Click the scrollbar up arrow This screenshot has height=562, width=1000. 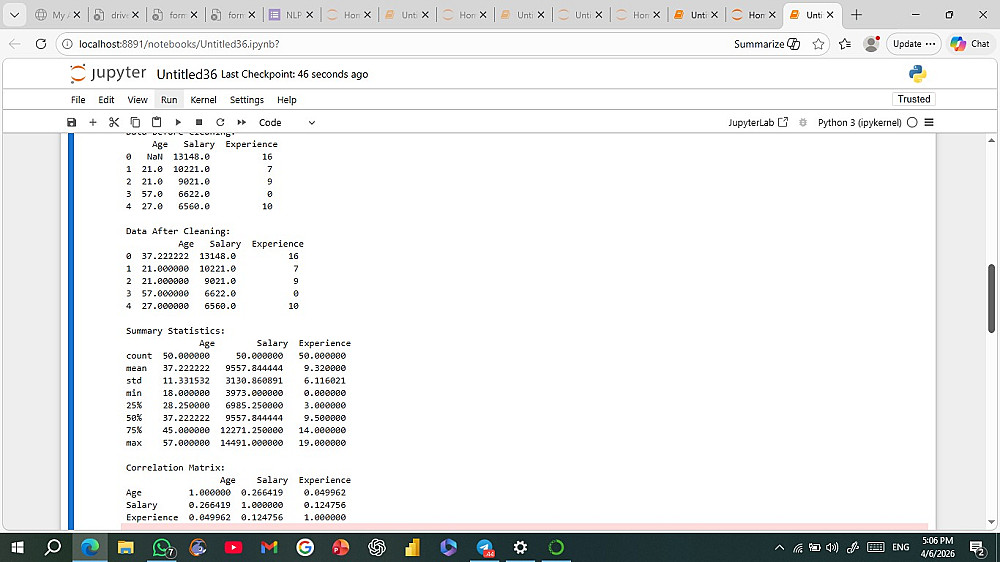coord(991,140)
